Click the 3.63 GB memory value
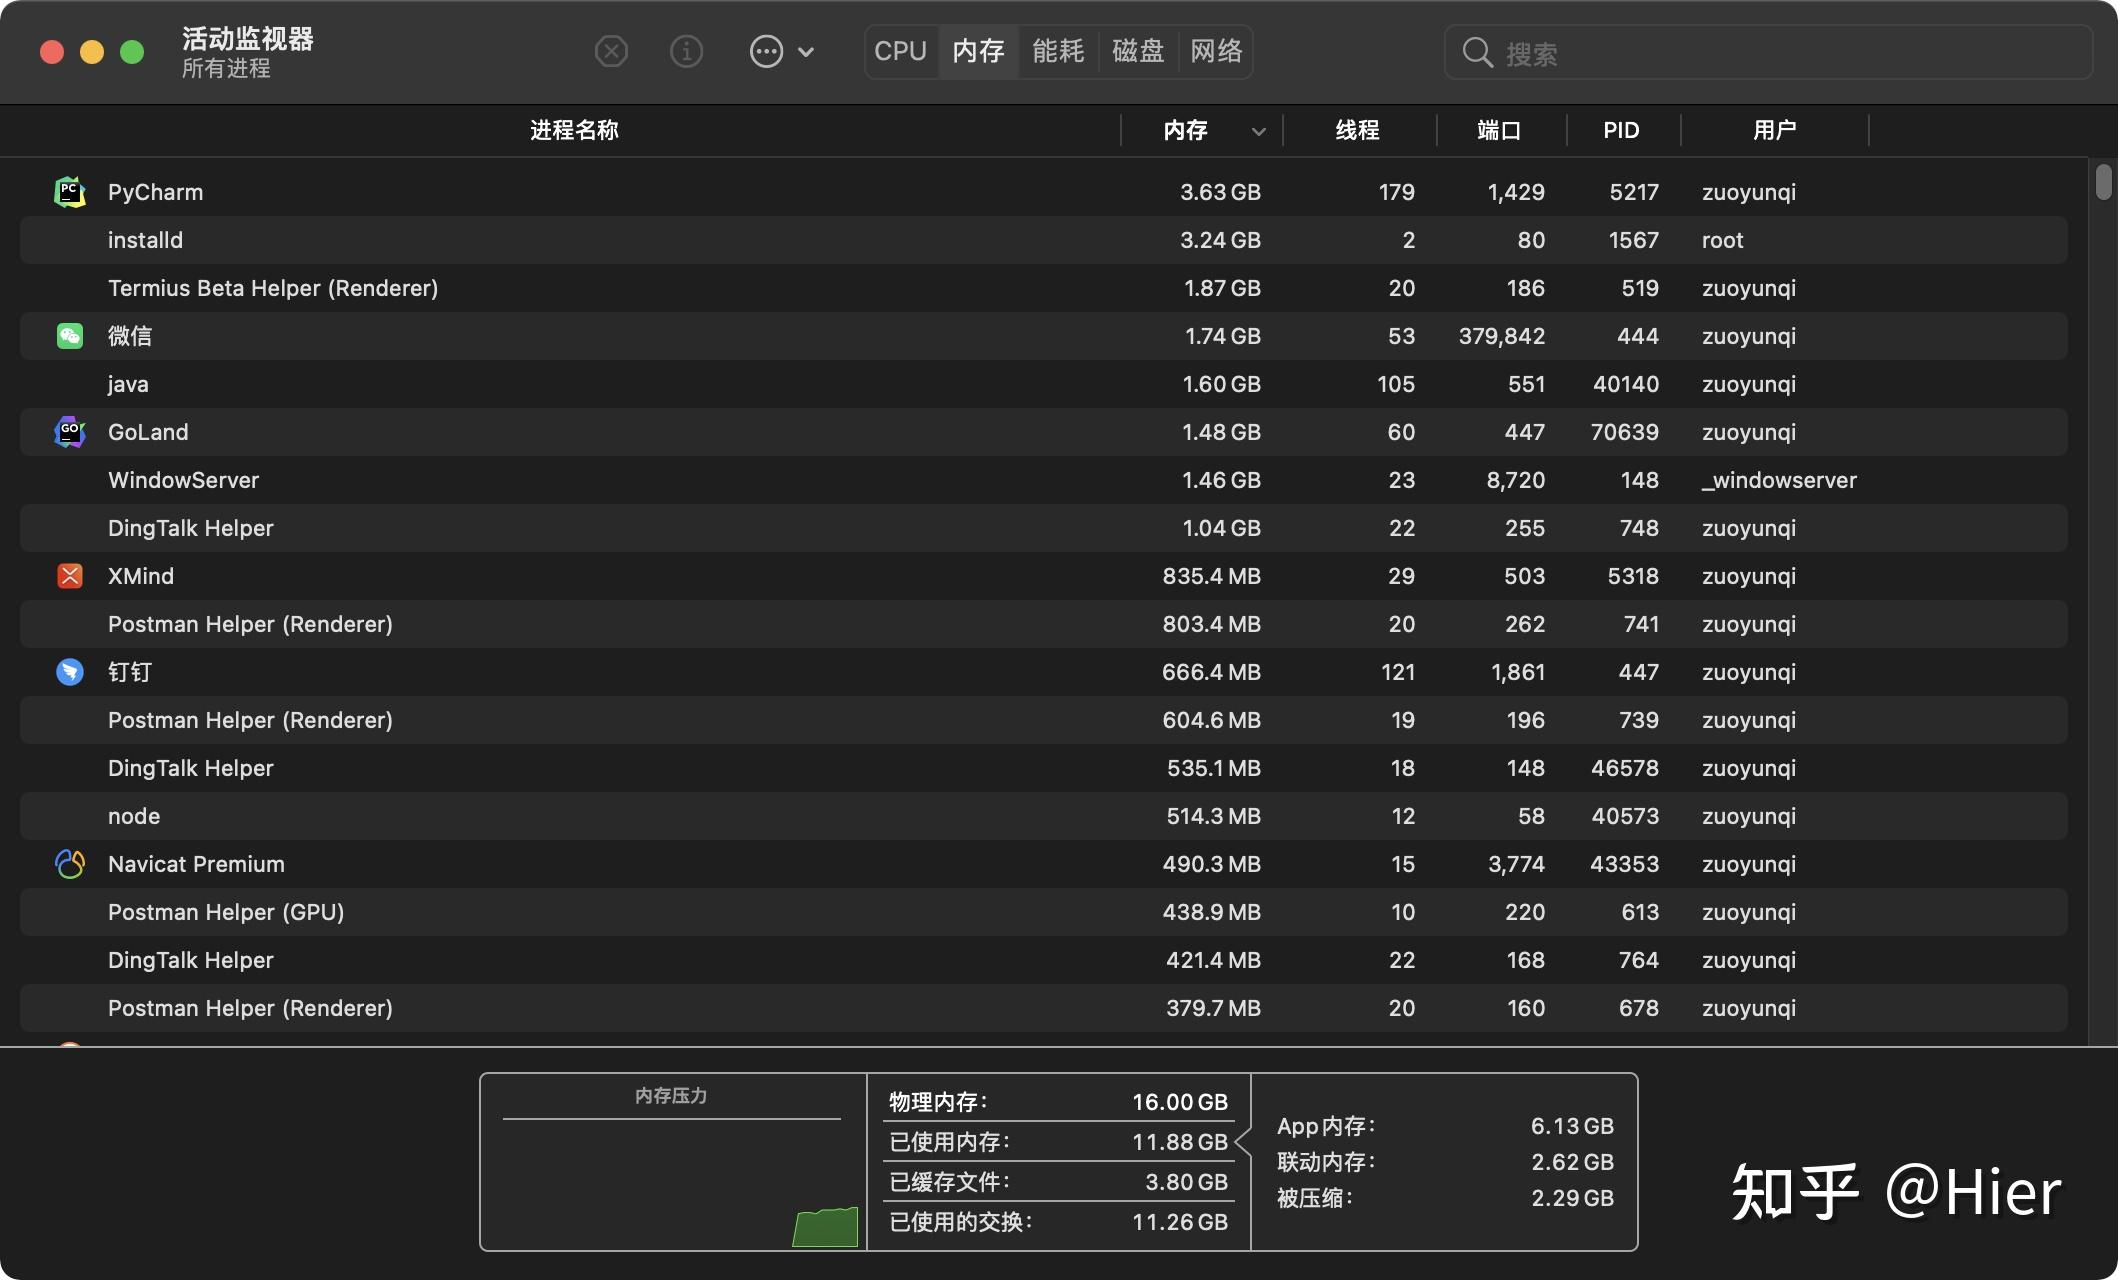 click(x=1220, y=192)
